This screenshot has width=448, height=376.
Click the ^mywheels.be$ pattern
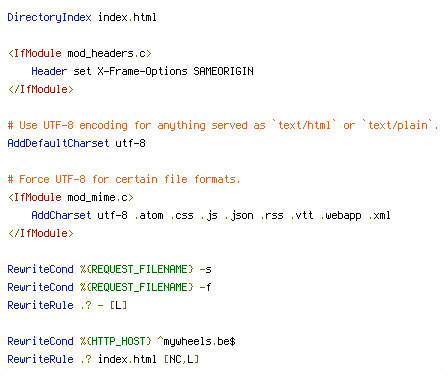click(x=196, y=341)
